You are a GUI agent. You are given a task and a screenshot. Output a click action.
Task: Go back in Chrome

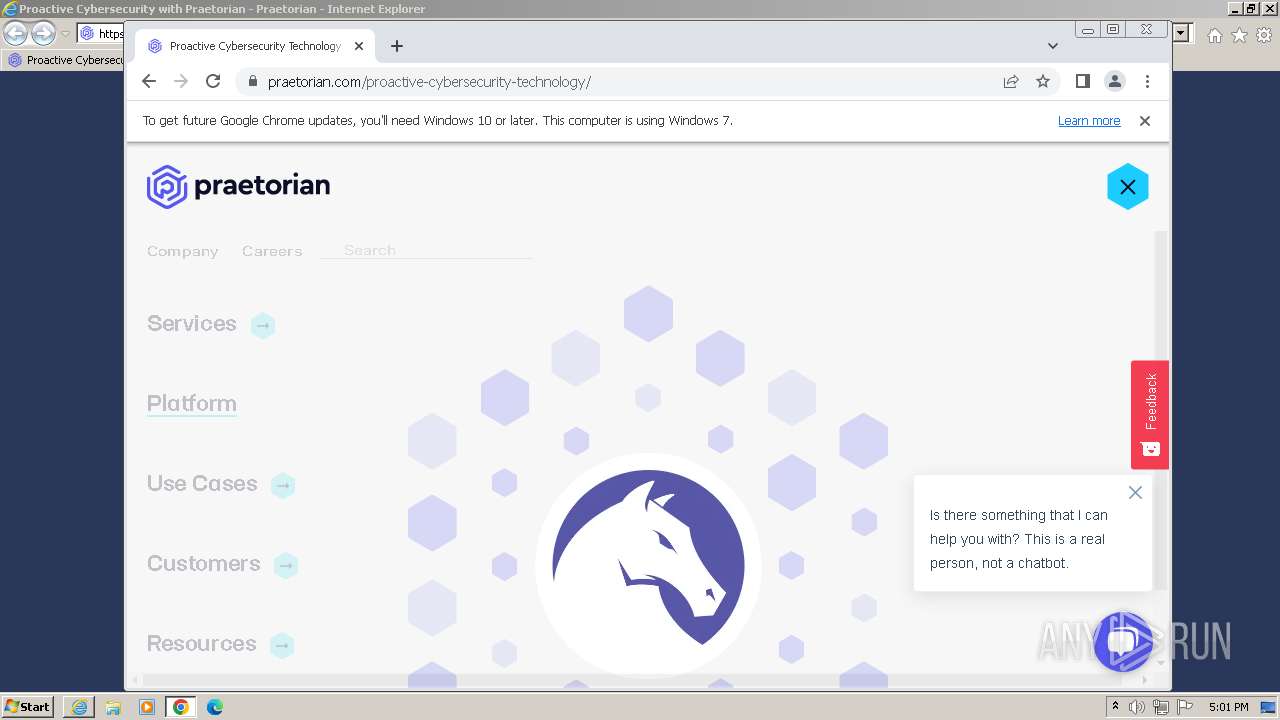[x=149, y=81]
